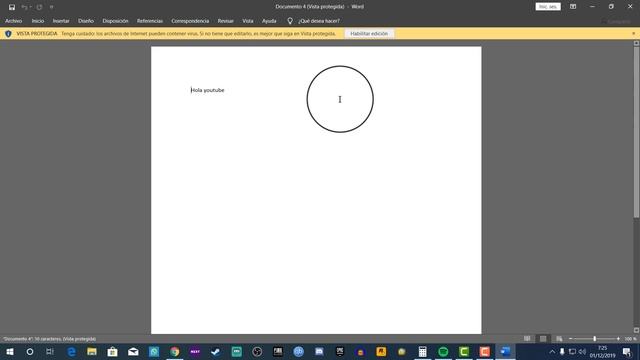Go to the Correspondencia tab
Image resolution: width=640 pixels, height=360 pixels.
pyautogui.click(x=190, y=21)
